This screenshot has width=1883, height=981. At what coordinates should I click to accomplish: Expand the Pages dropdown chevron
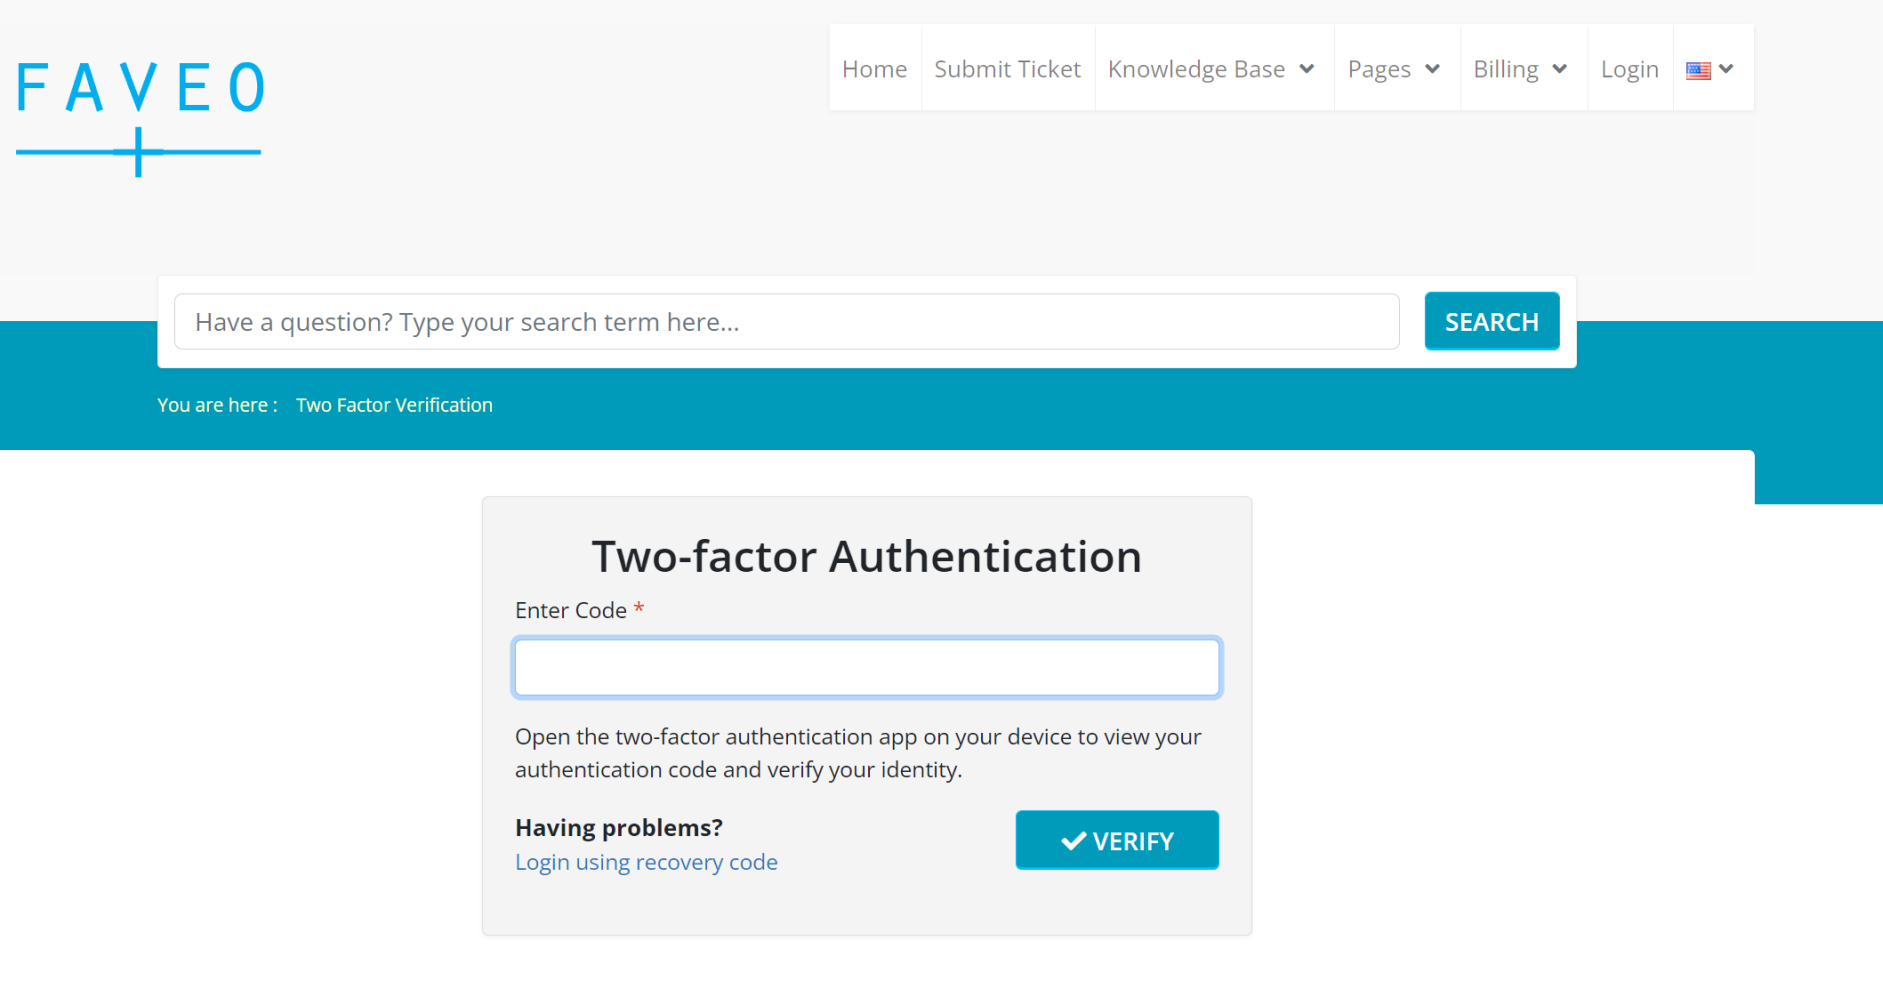pos(1432,69)
